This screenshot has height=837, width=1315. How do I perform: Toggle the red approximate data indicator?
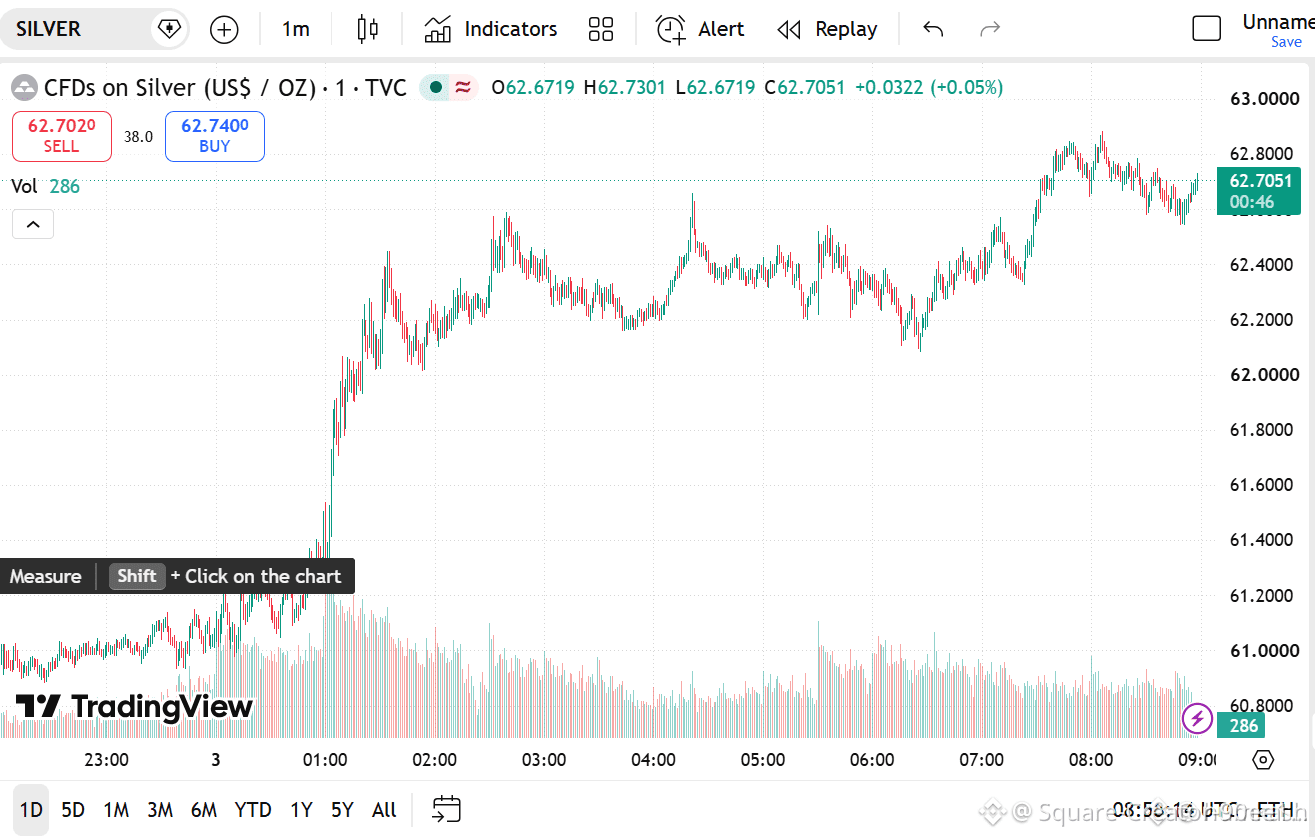point(463,87)
